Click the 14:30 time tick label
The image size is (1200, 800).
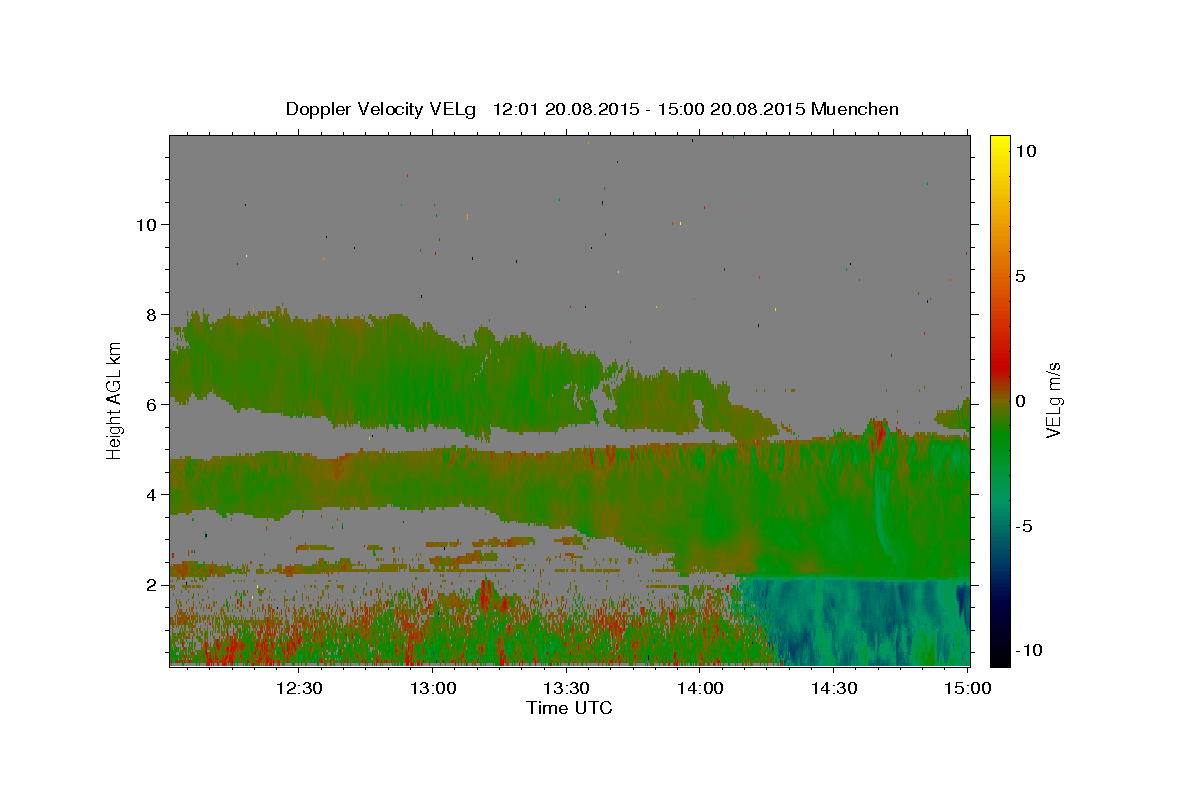[x=835, y=688]
